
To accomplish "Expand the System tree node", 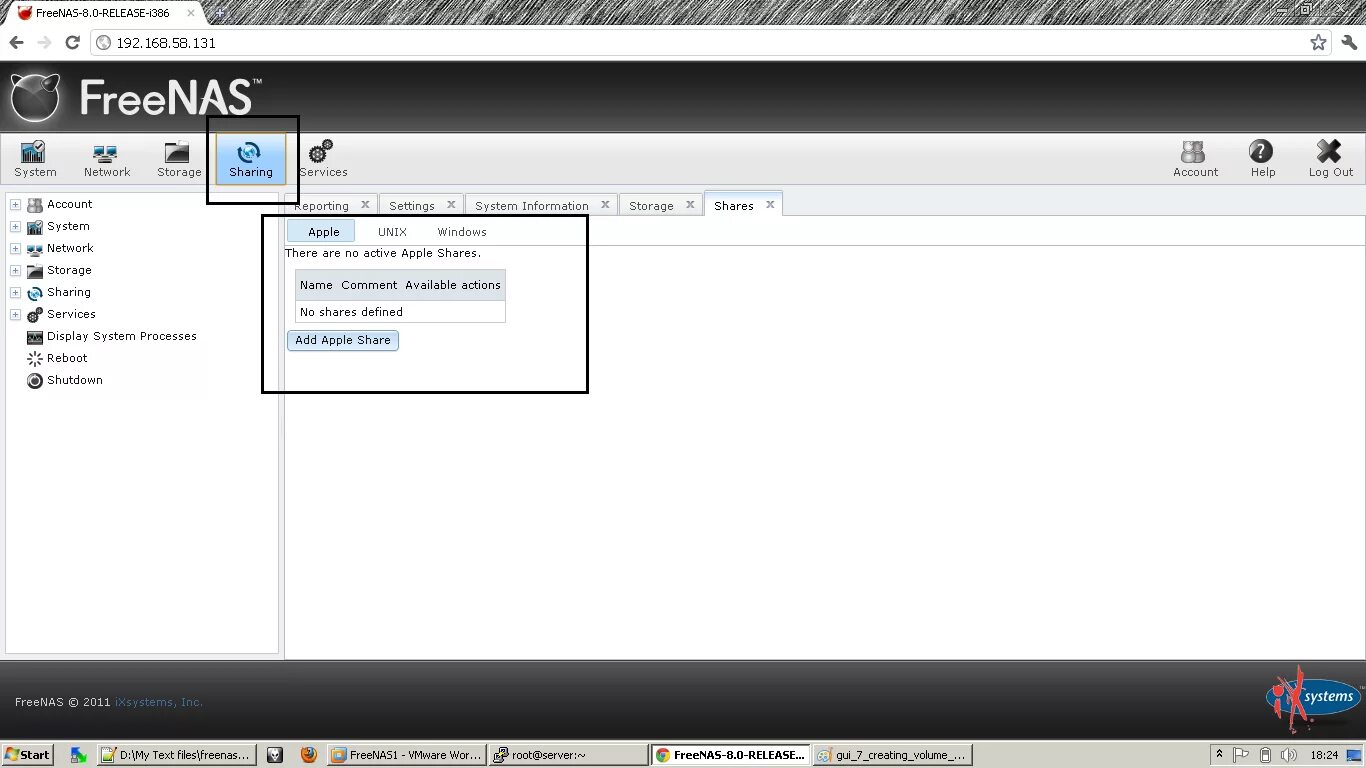I will 15,226.
